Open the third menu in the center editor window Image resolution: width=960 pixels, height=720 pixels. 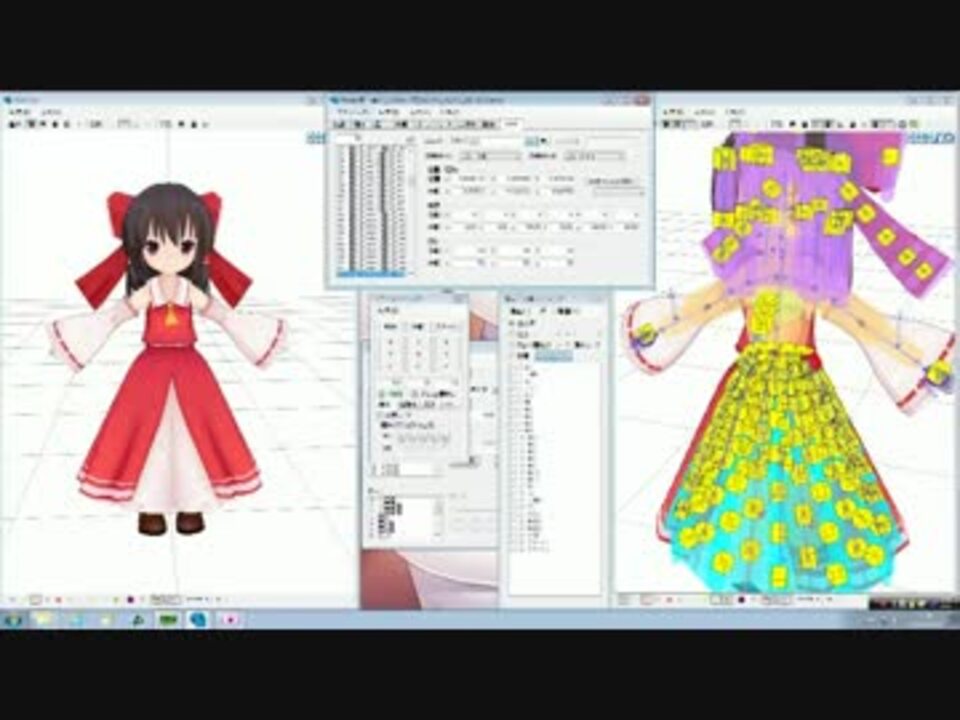(x=420, y=112)
